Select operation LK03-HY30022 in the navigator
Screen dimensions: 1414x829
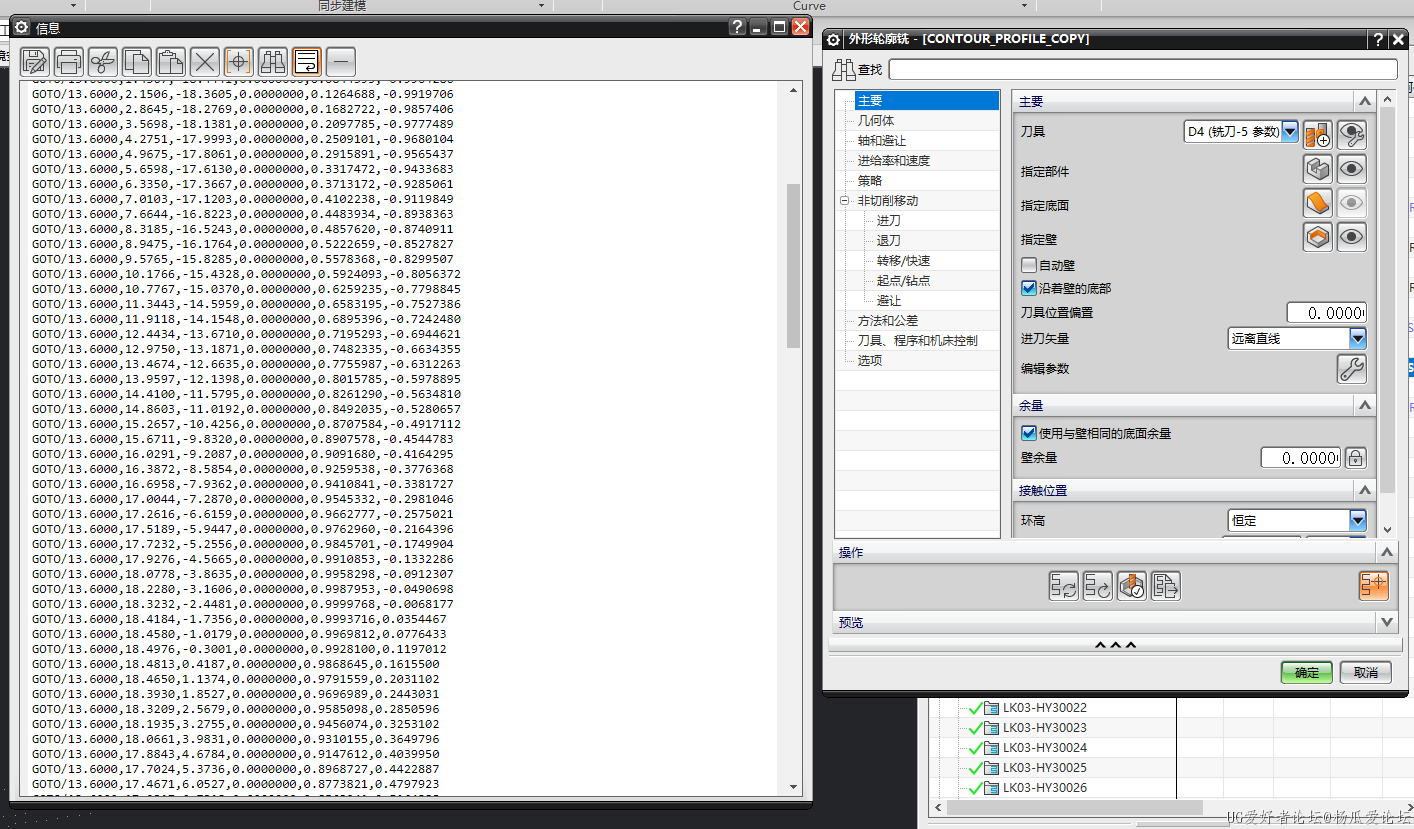[1044, 708]
